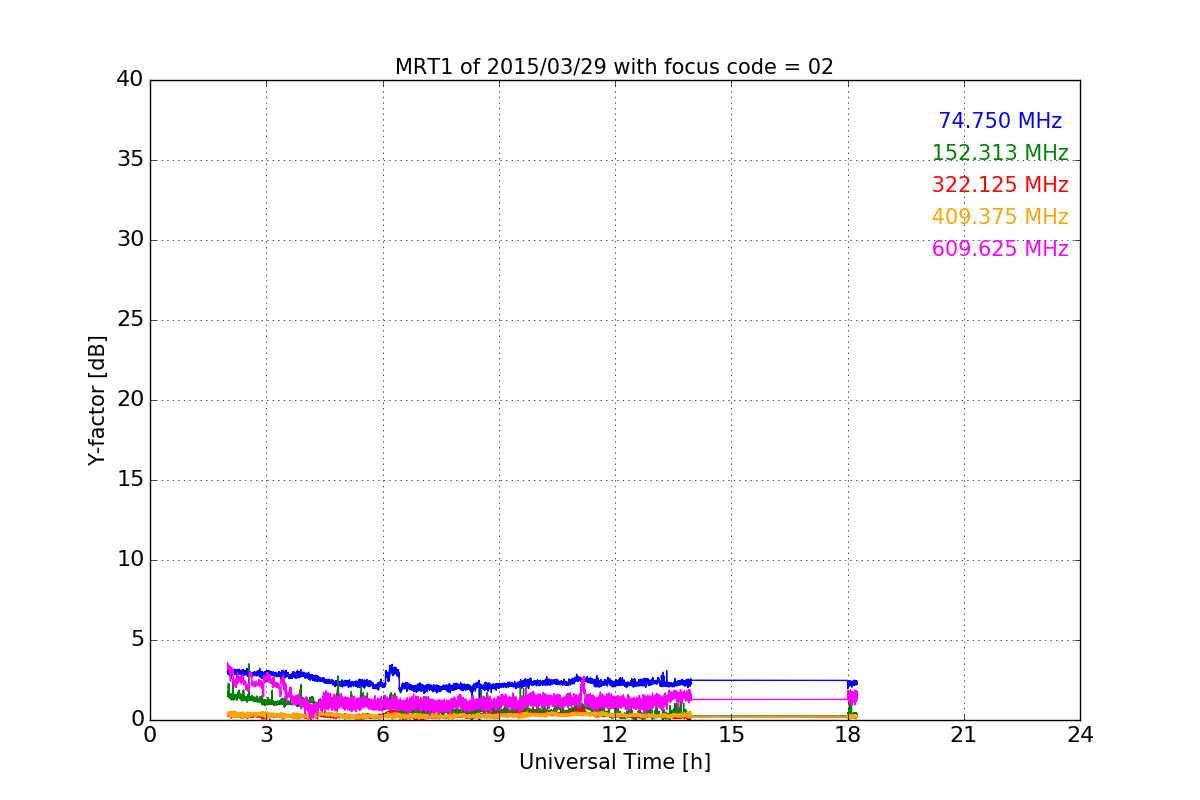Click the x-axis tick value 18
Screen dimensions: 1200x800
point(848,735)
